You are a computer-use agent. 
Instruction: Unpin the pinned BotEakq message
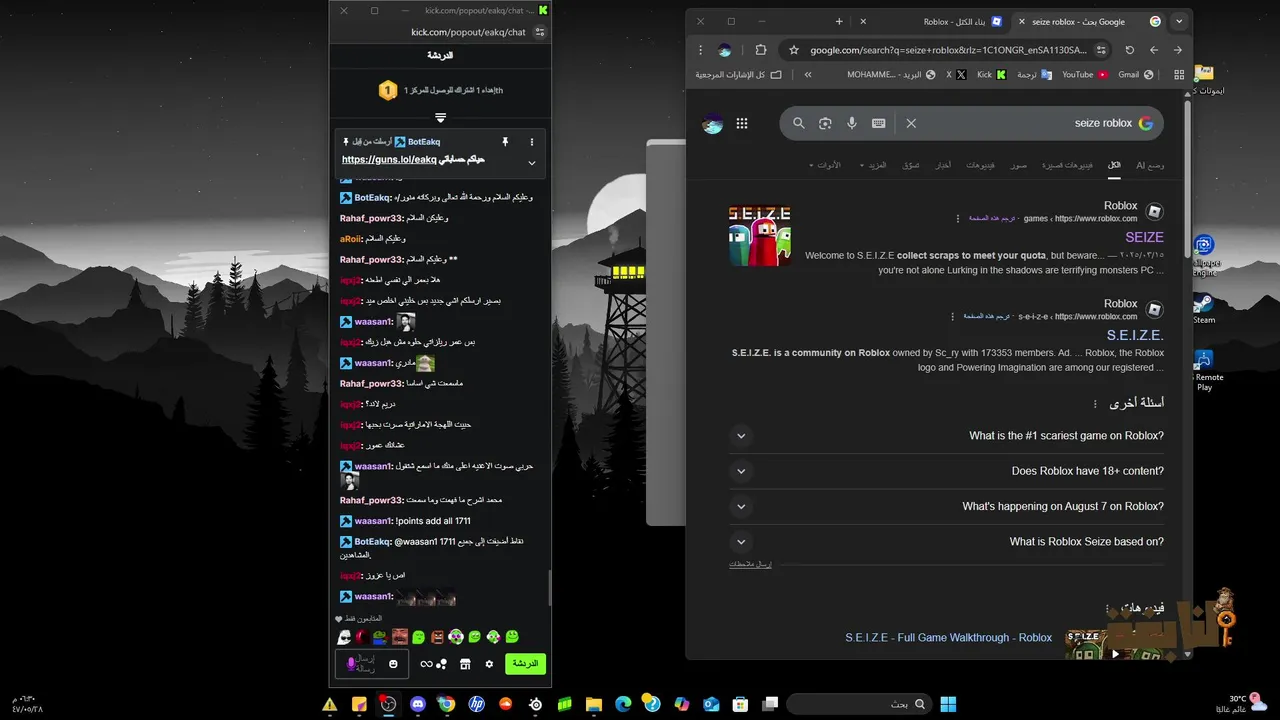click(505, 142)
